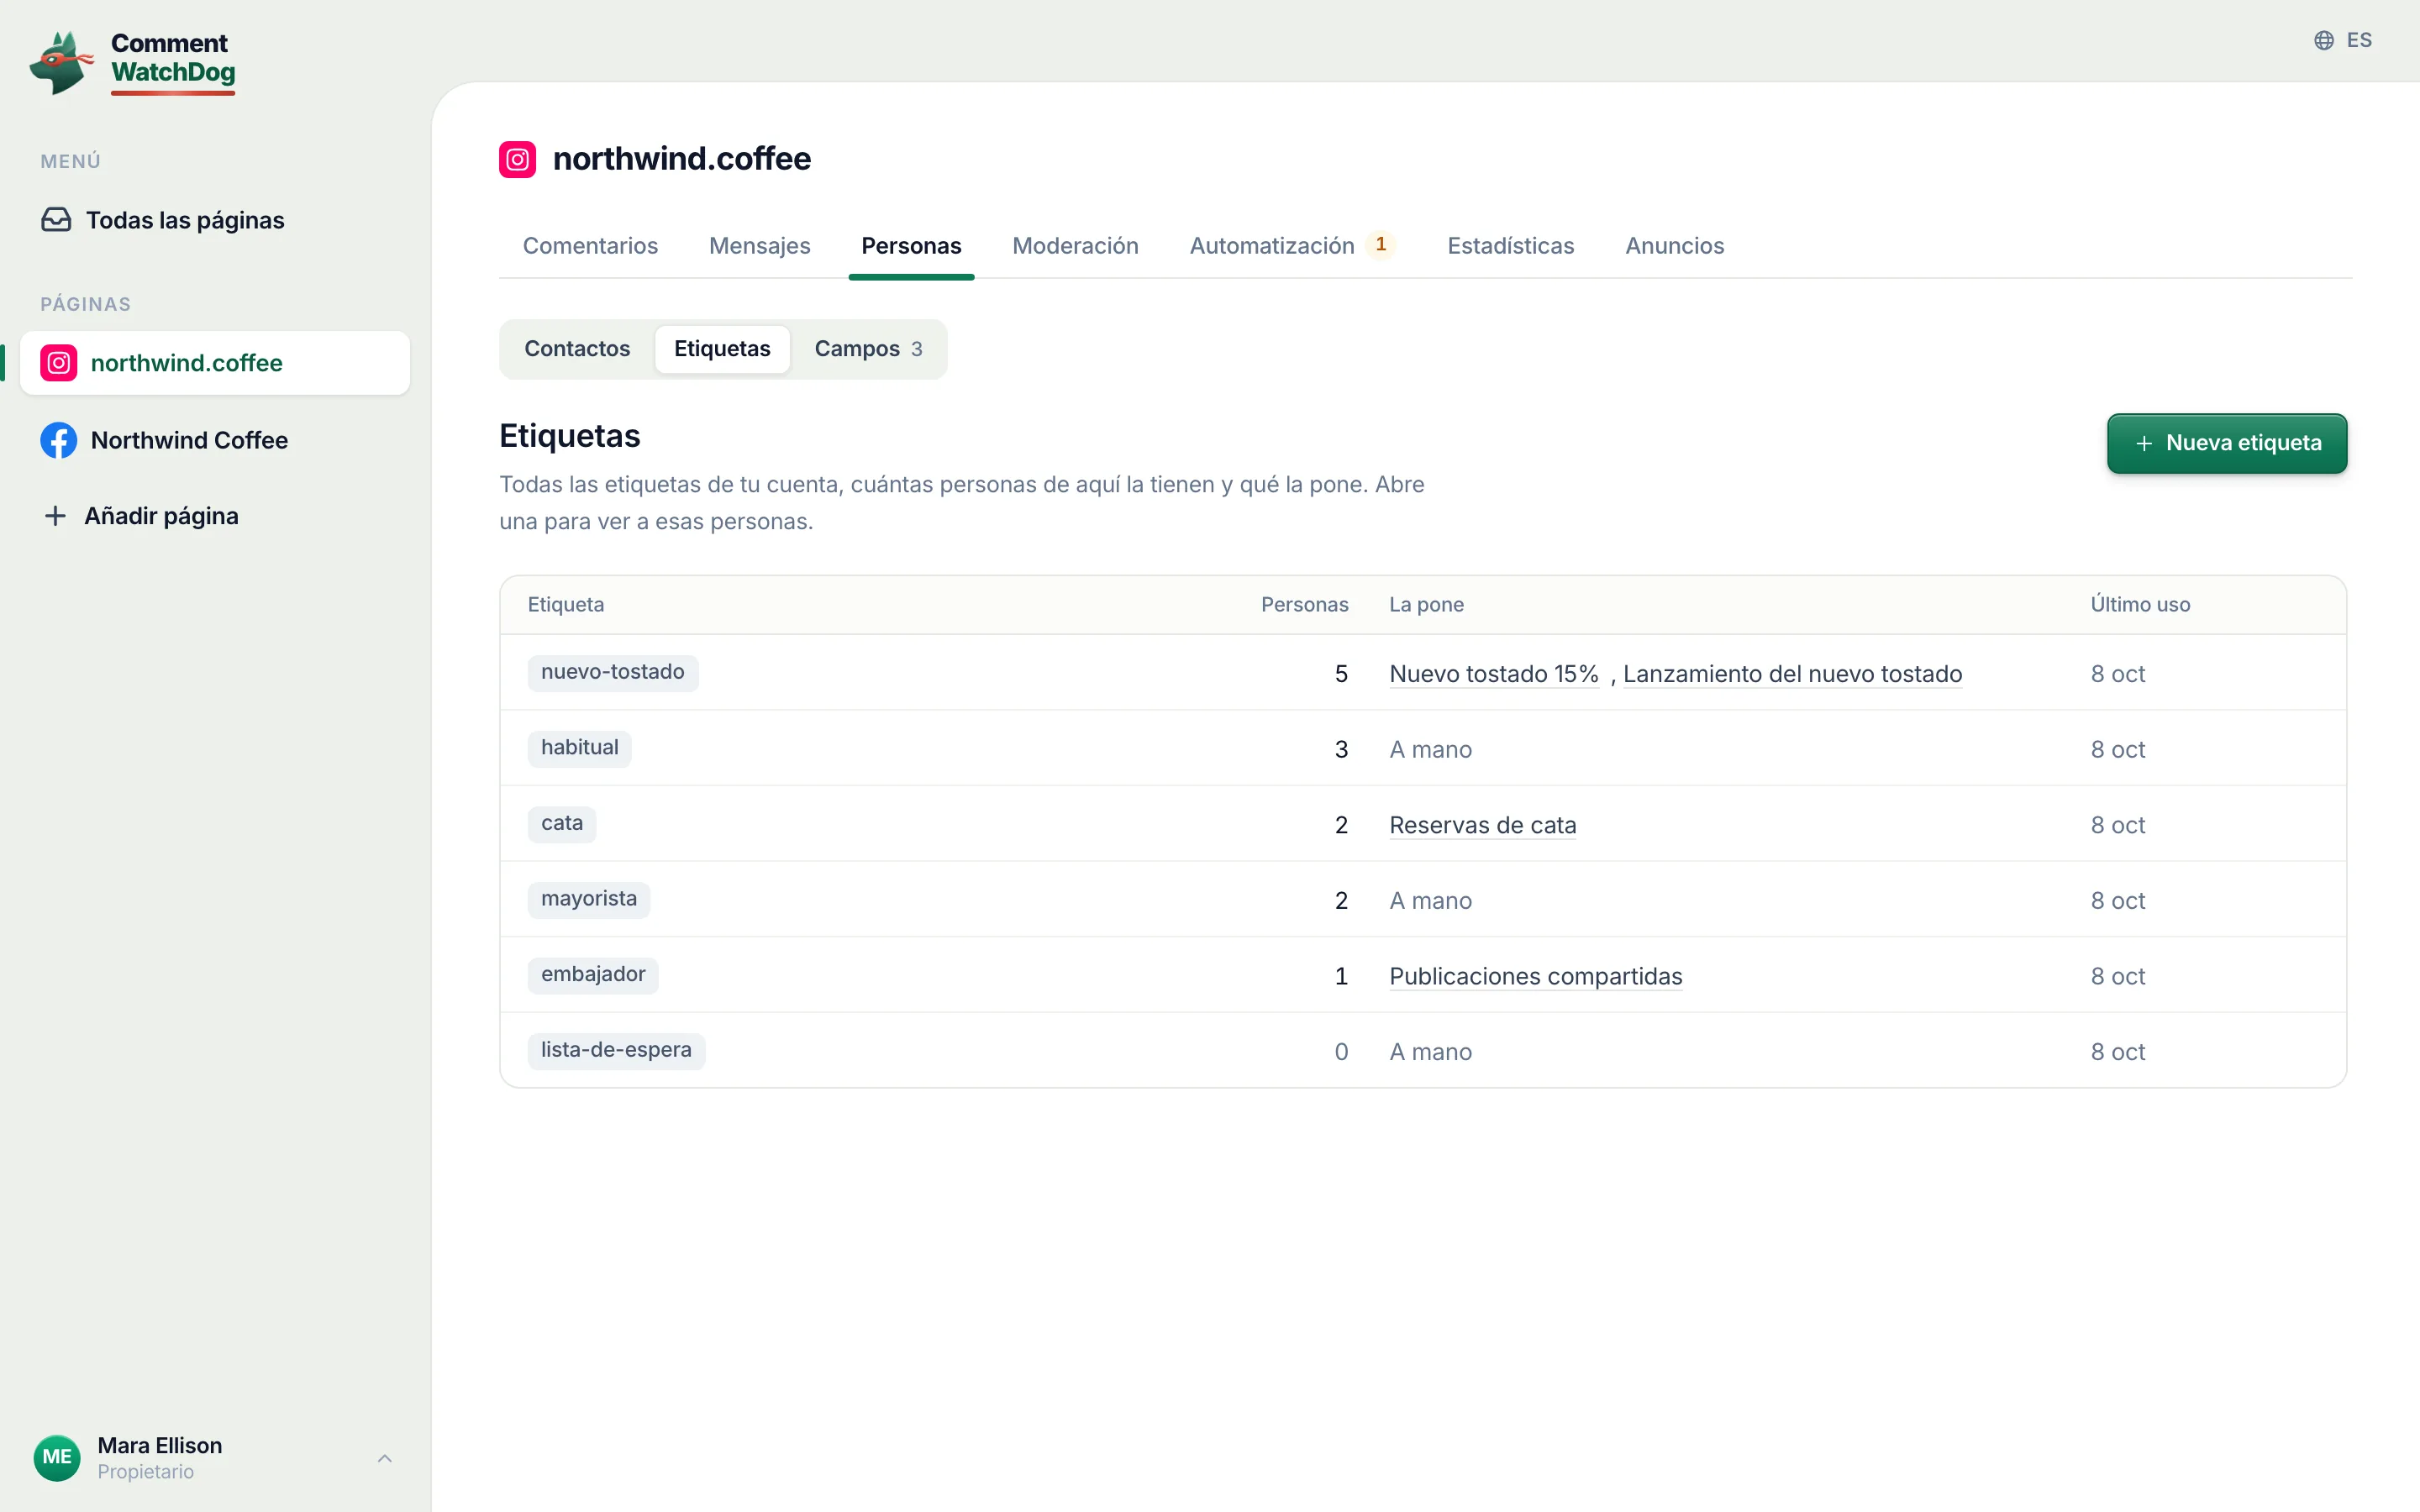Open the Campos sub-tab
Image resolution: width=2420 pixels, height=1512 pixels.
(868, 349)
